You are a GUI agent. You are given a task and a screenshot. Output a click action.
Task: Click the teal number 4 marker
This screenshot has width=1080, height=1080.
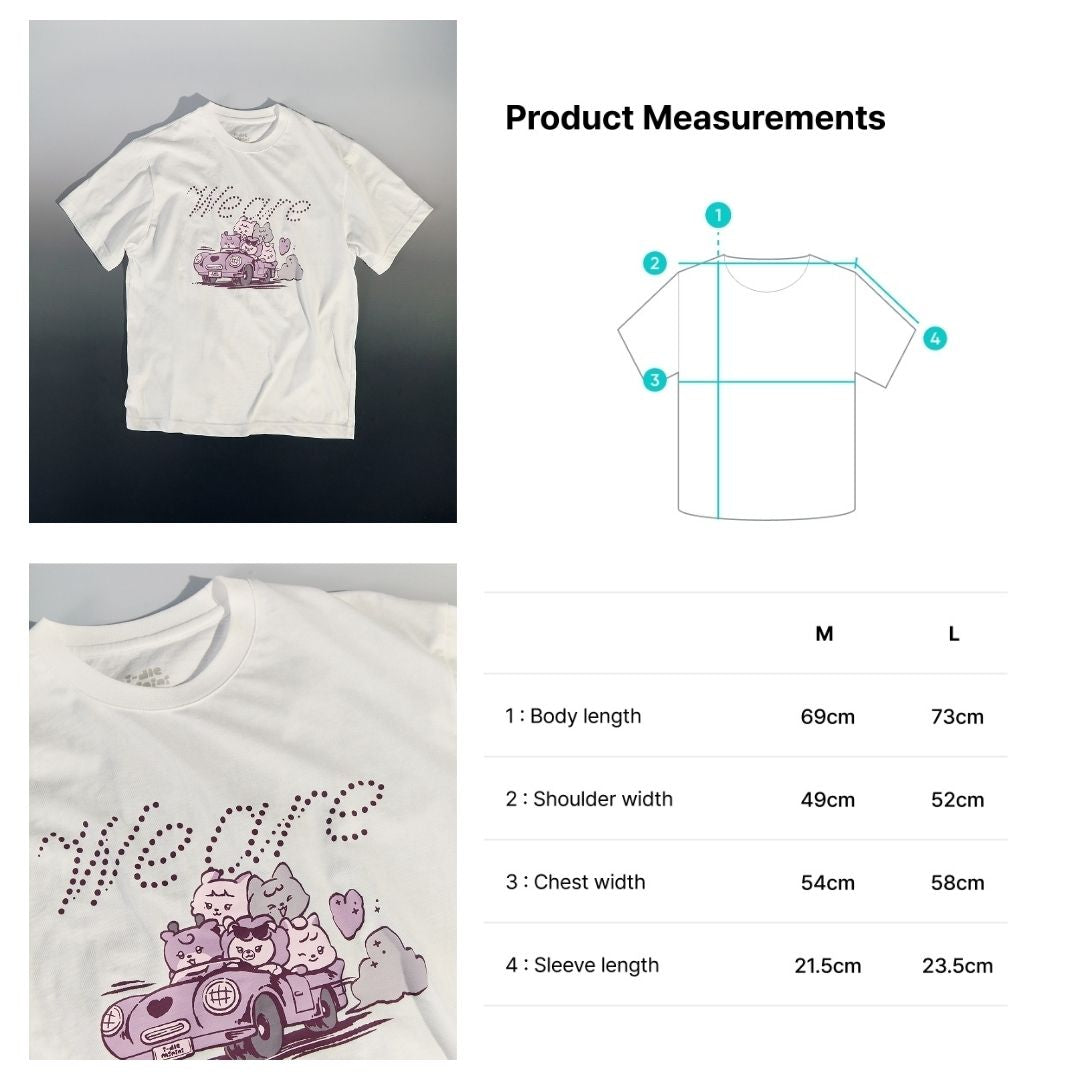pyautogui.click(x=935, y=338)
